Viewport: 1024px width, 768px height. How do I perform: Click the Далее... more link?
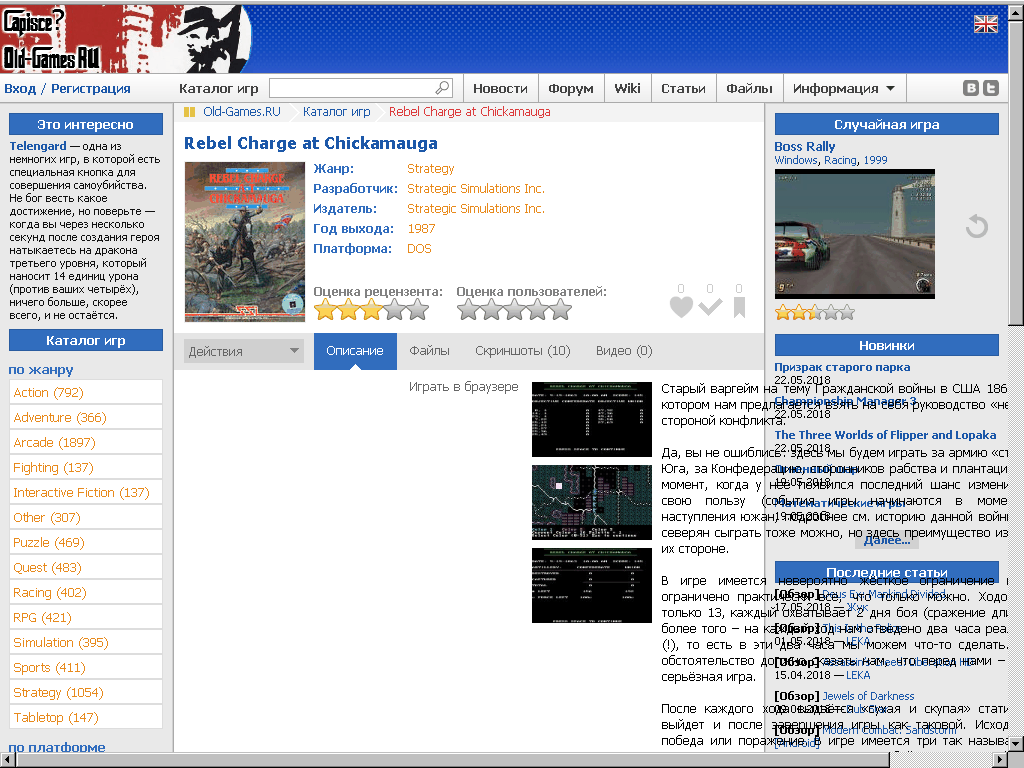pos(887,540)
